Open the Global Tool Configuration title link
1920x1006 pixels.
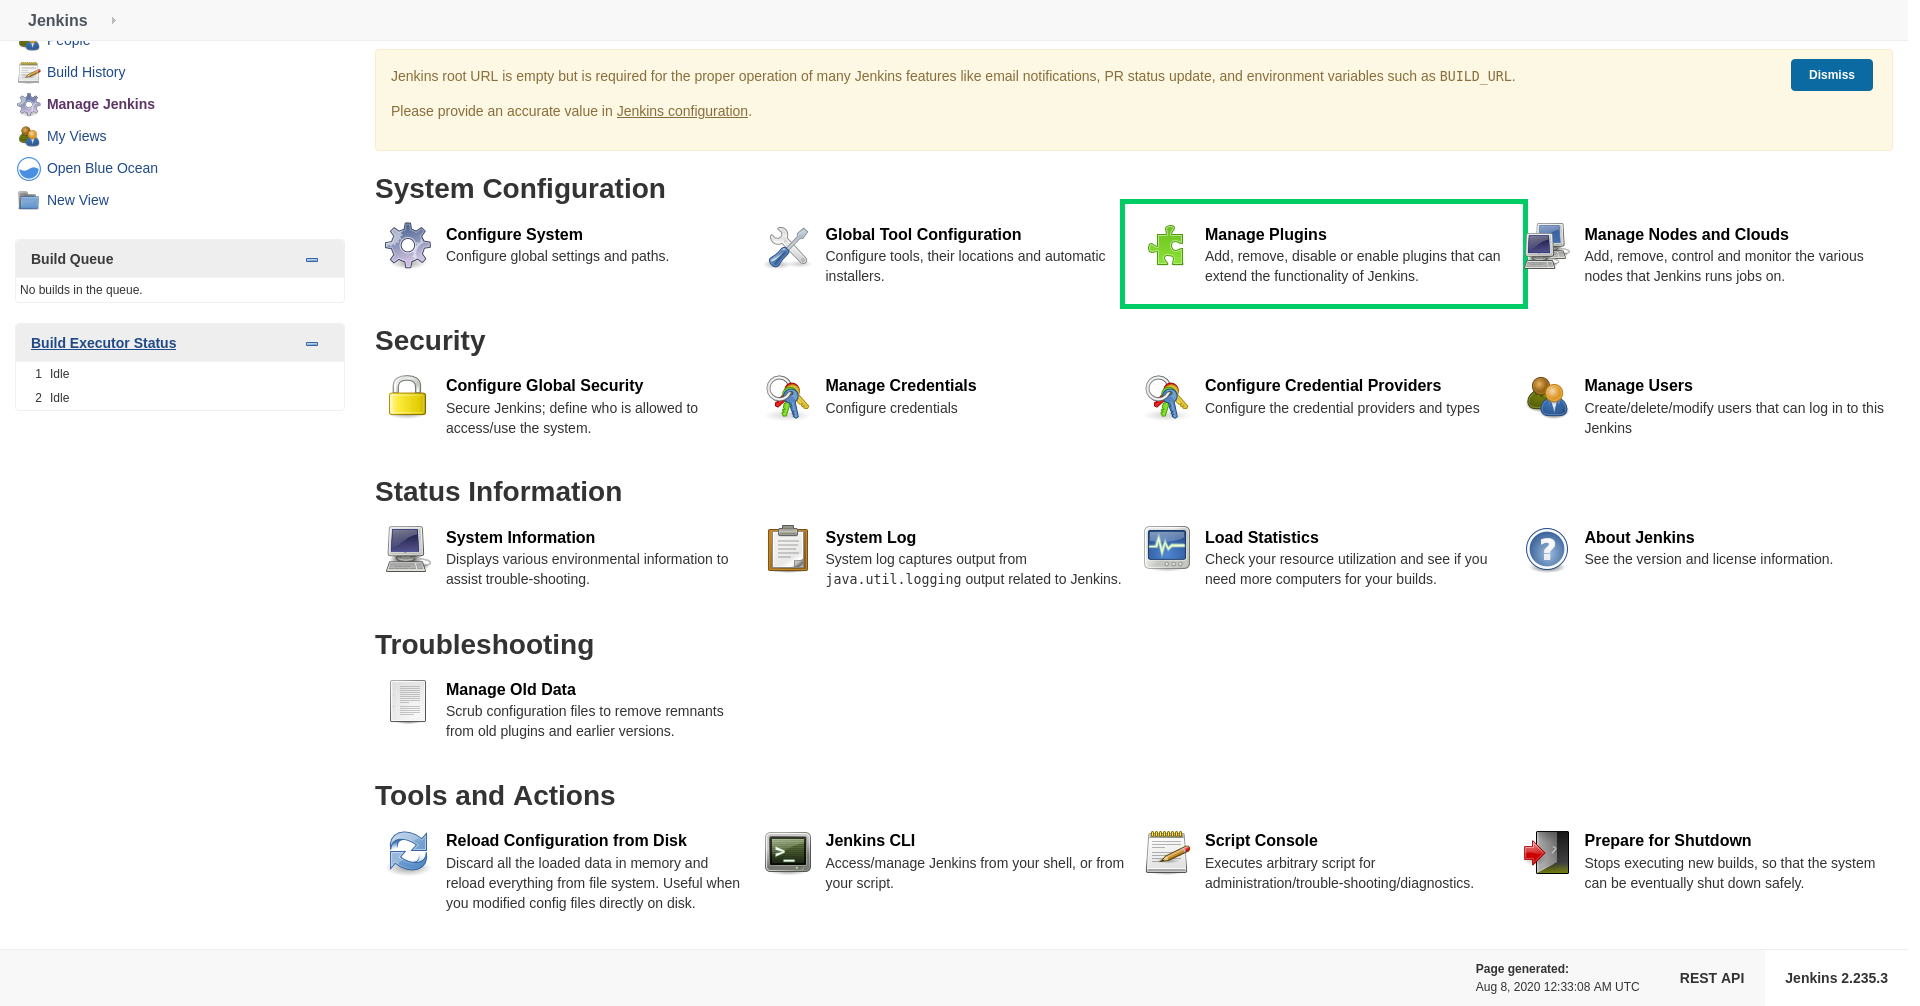tap(923, 234)
